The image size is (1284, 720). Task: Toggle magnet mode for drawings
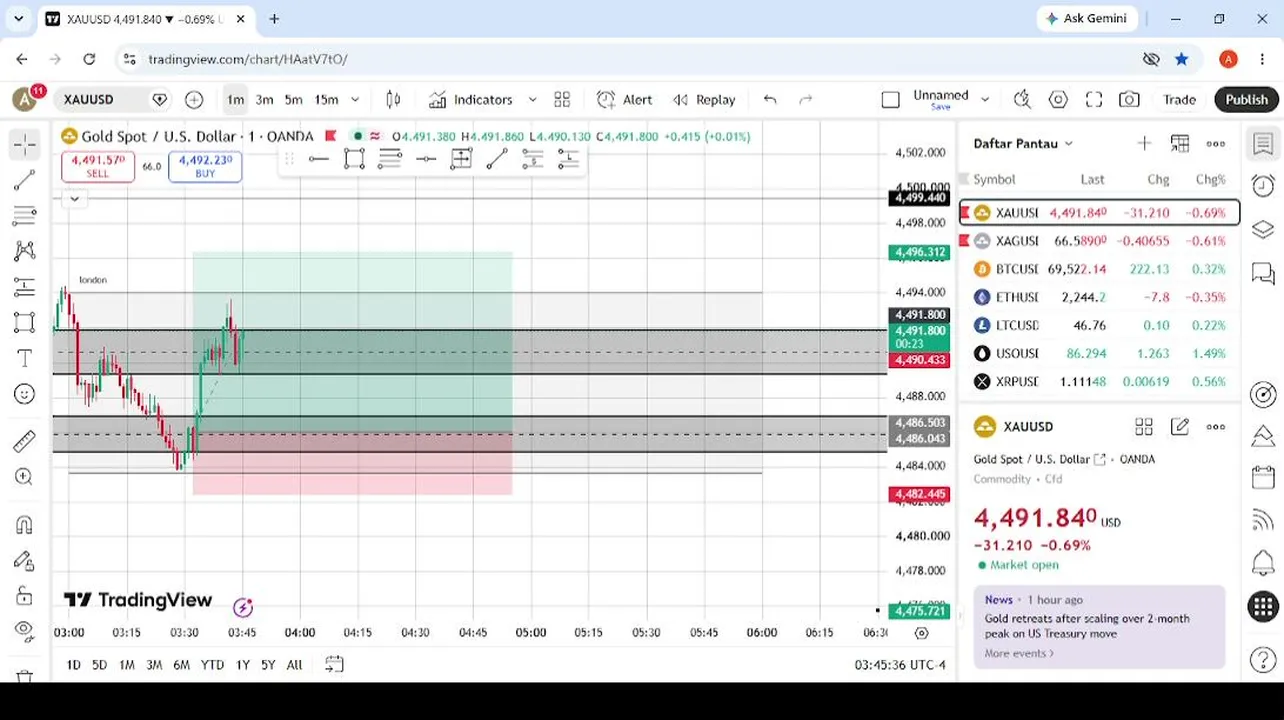25,525
